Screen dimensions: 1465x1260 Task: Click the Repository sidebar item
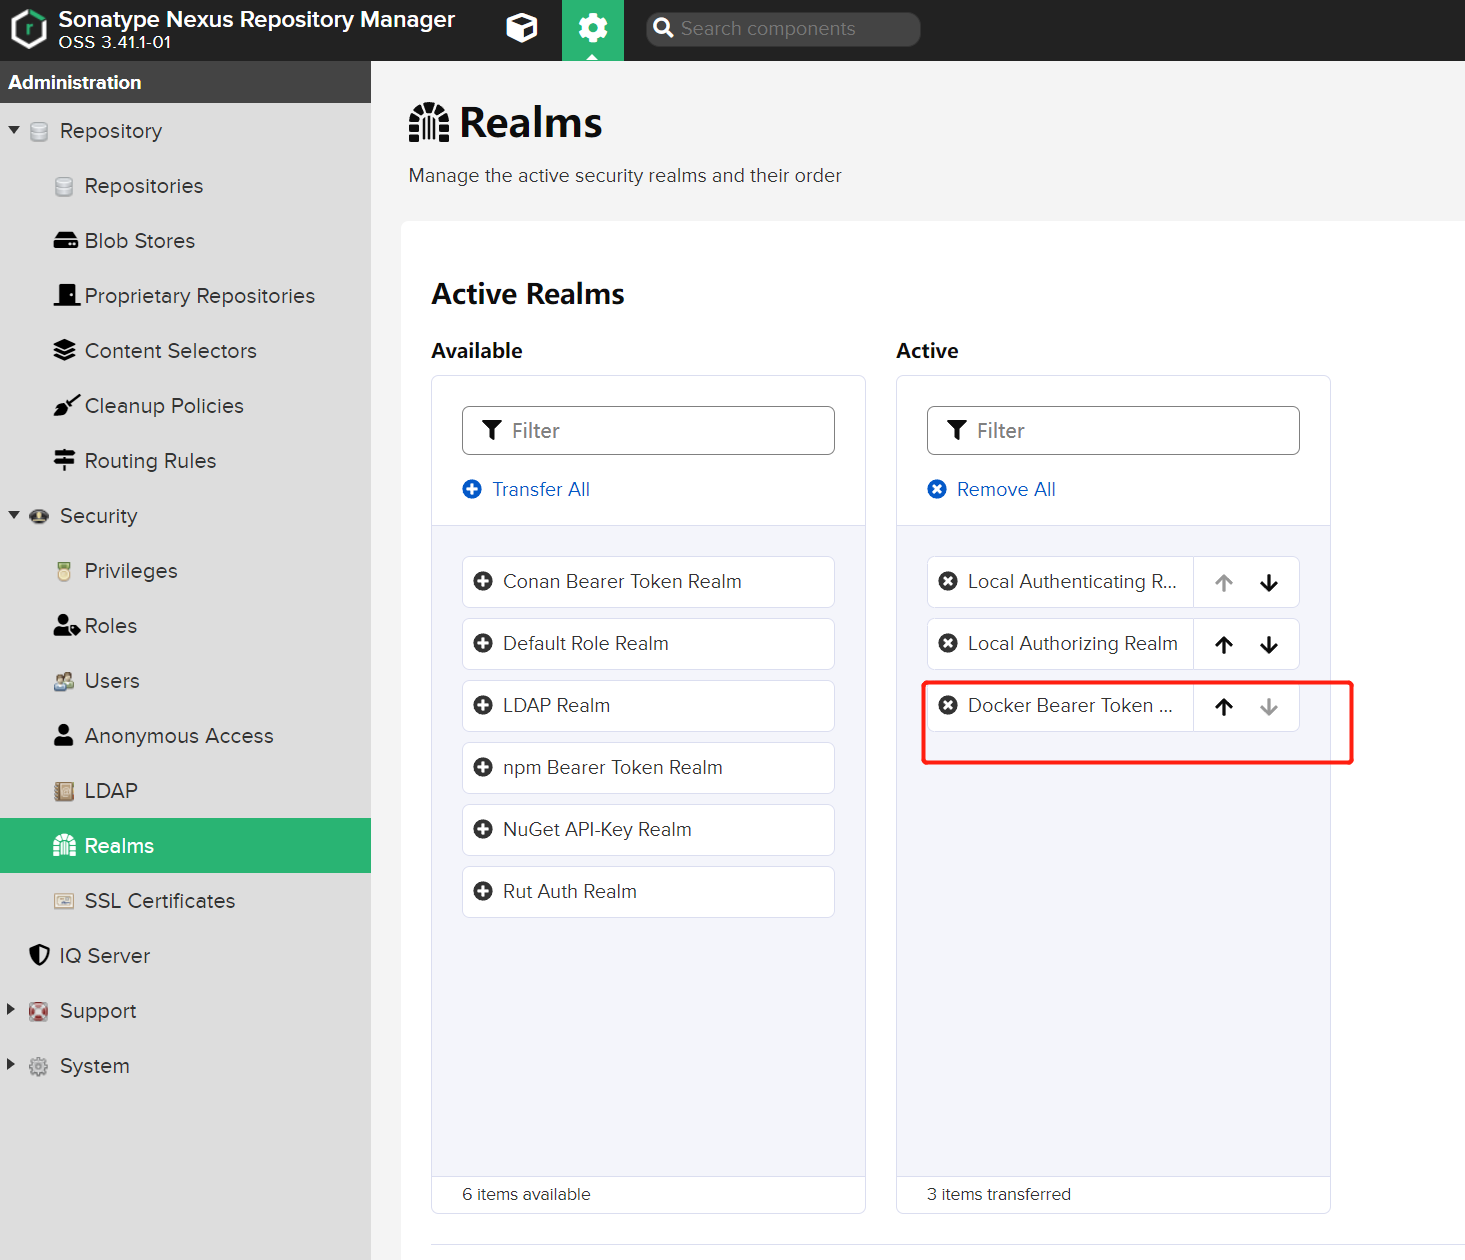(111, 131)
